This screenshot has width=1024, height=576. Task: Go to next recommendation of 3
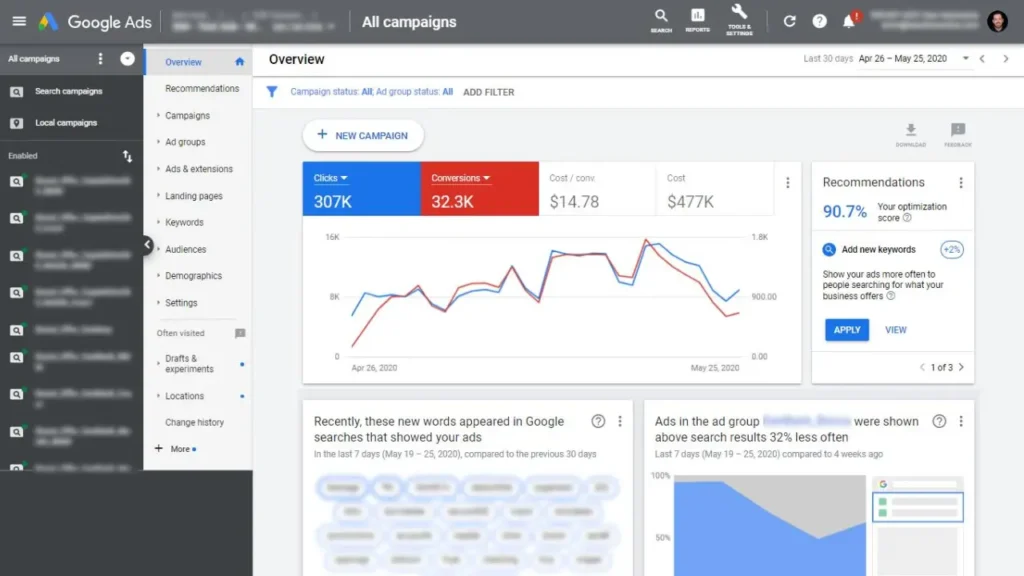961,368
